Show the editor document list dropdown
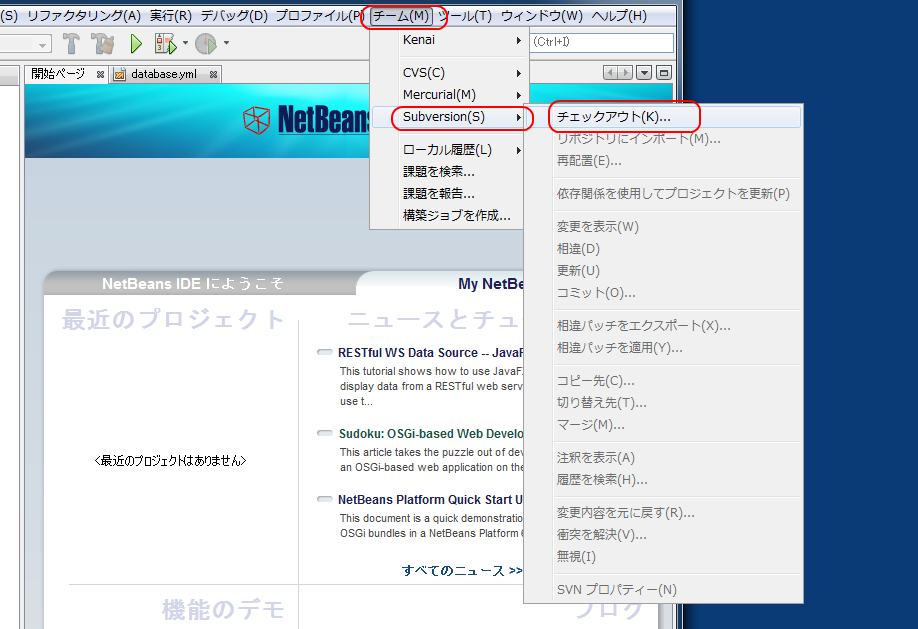The height and width of the screenshot is (629, 918). point(644,73)
